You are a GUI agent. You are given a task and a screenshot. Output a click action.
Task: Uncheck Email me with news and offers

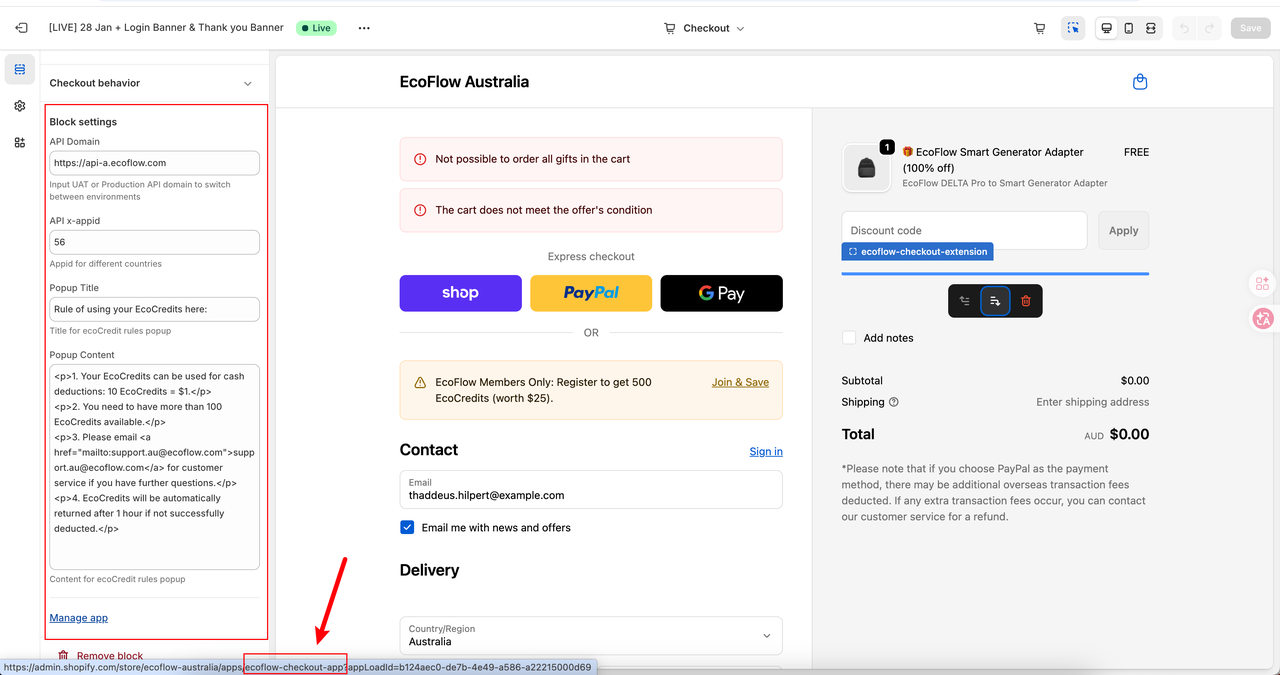[407, 527]
